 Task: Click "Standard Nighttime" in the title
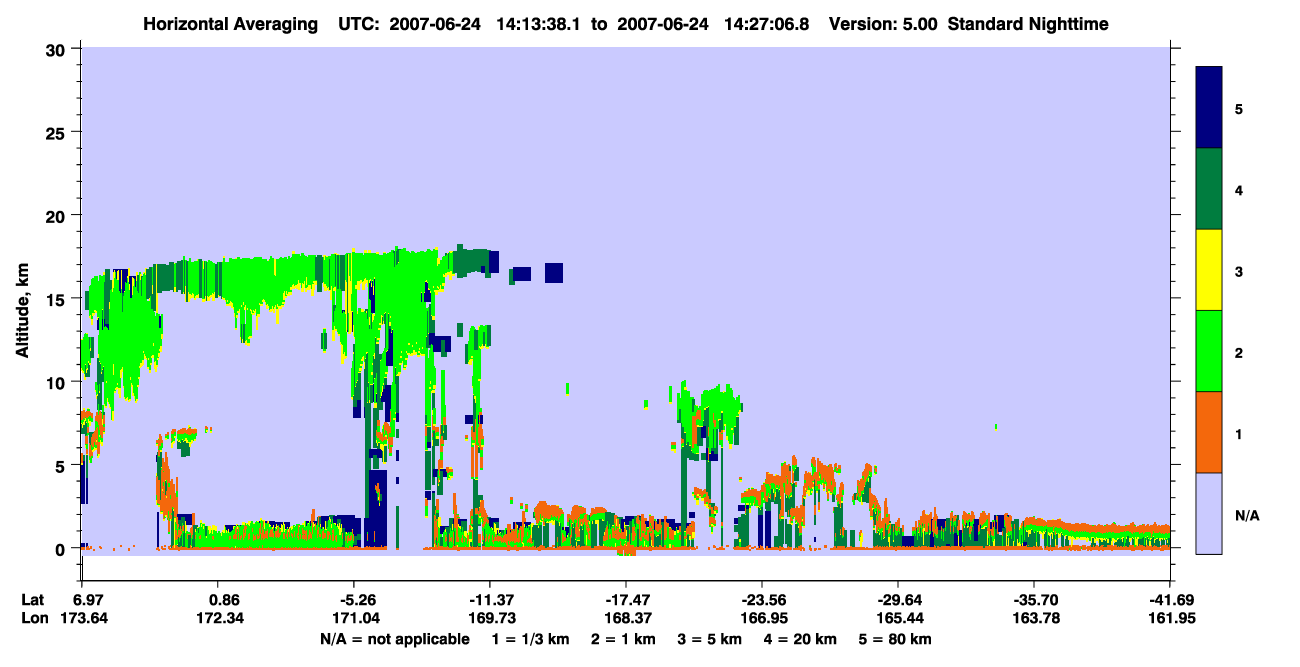point(1026,24)
